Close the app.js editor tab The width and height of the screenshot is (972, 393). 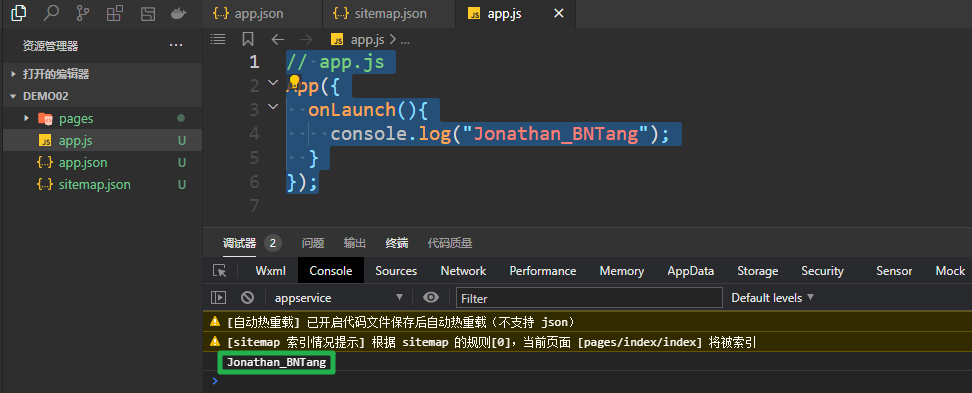tap(559, 13)
